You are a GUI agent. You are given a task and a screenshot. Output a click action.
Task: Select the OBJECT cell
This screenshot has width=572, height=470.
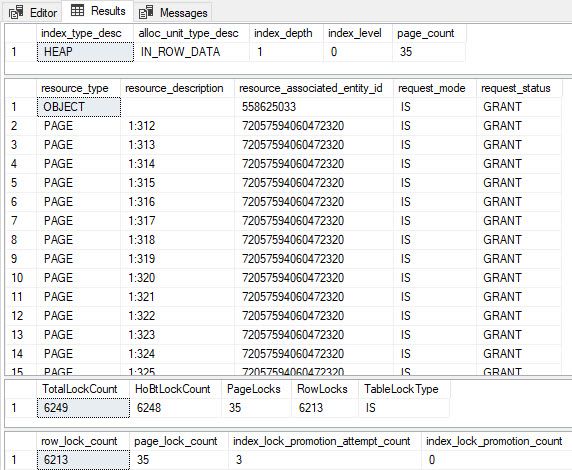(79, 107)
